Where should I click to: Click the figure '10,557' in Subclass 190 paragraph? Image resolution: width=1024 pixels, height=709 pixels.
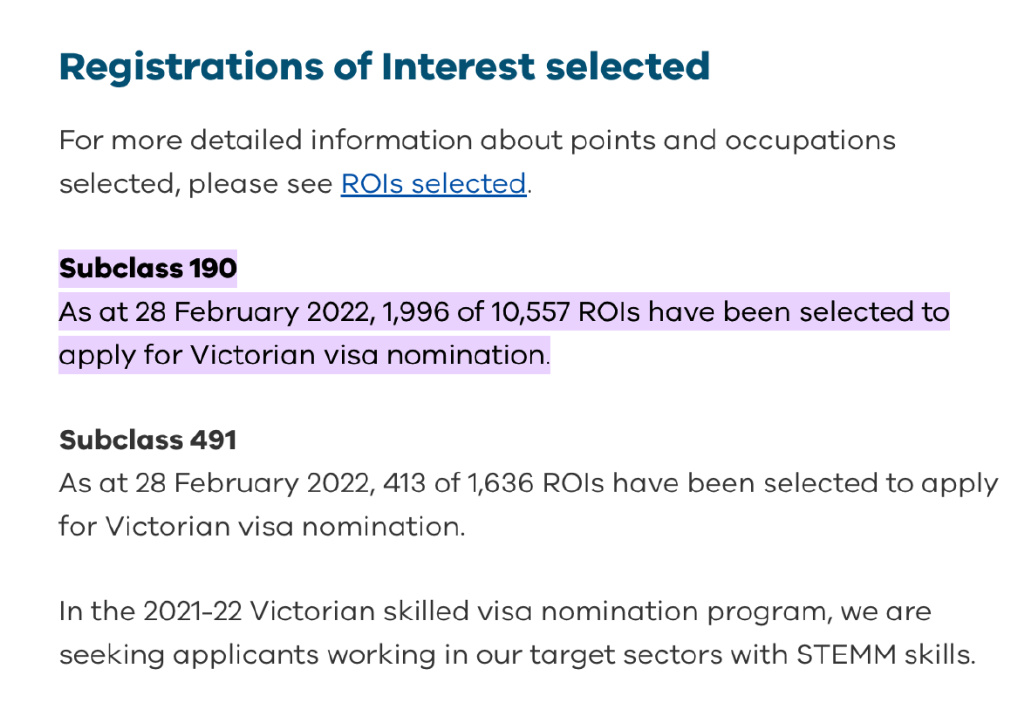[530, 312]
